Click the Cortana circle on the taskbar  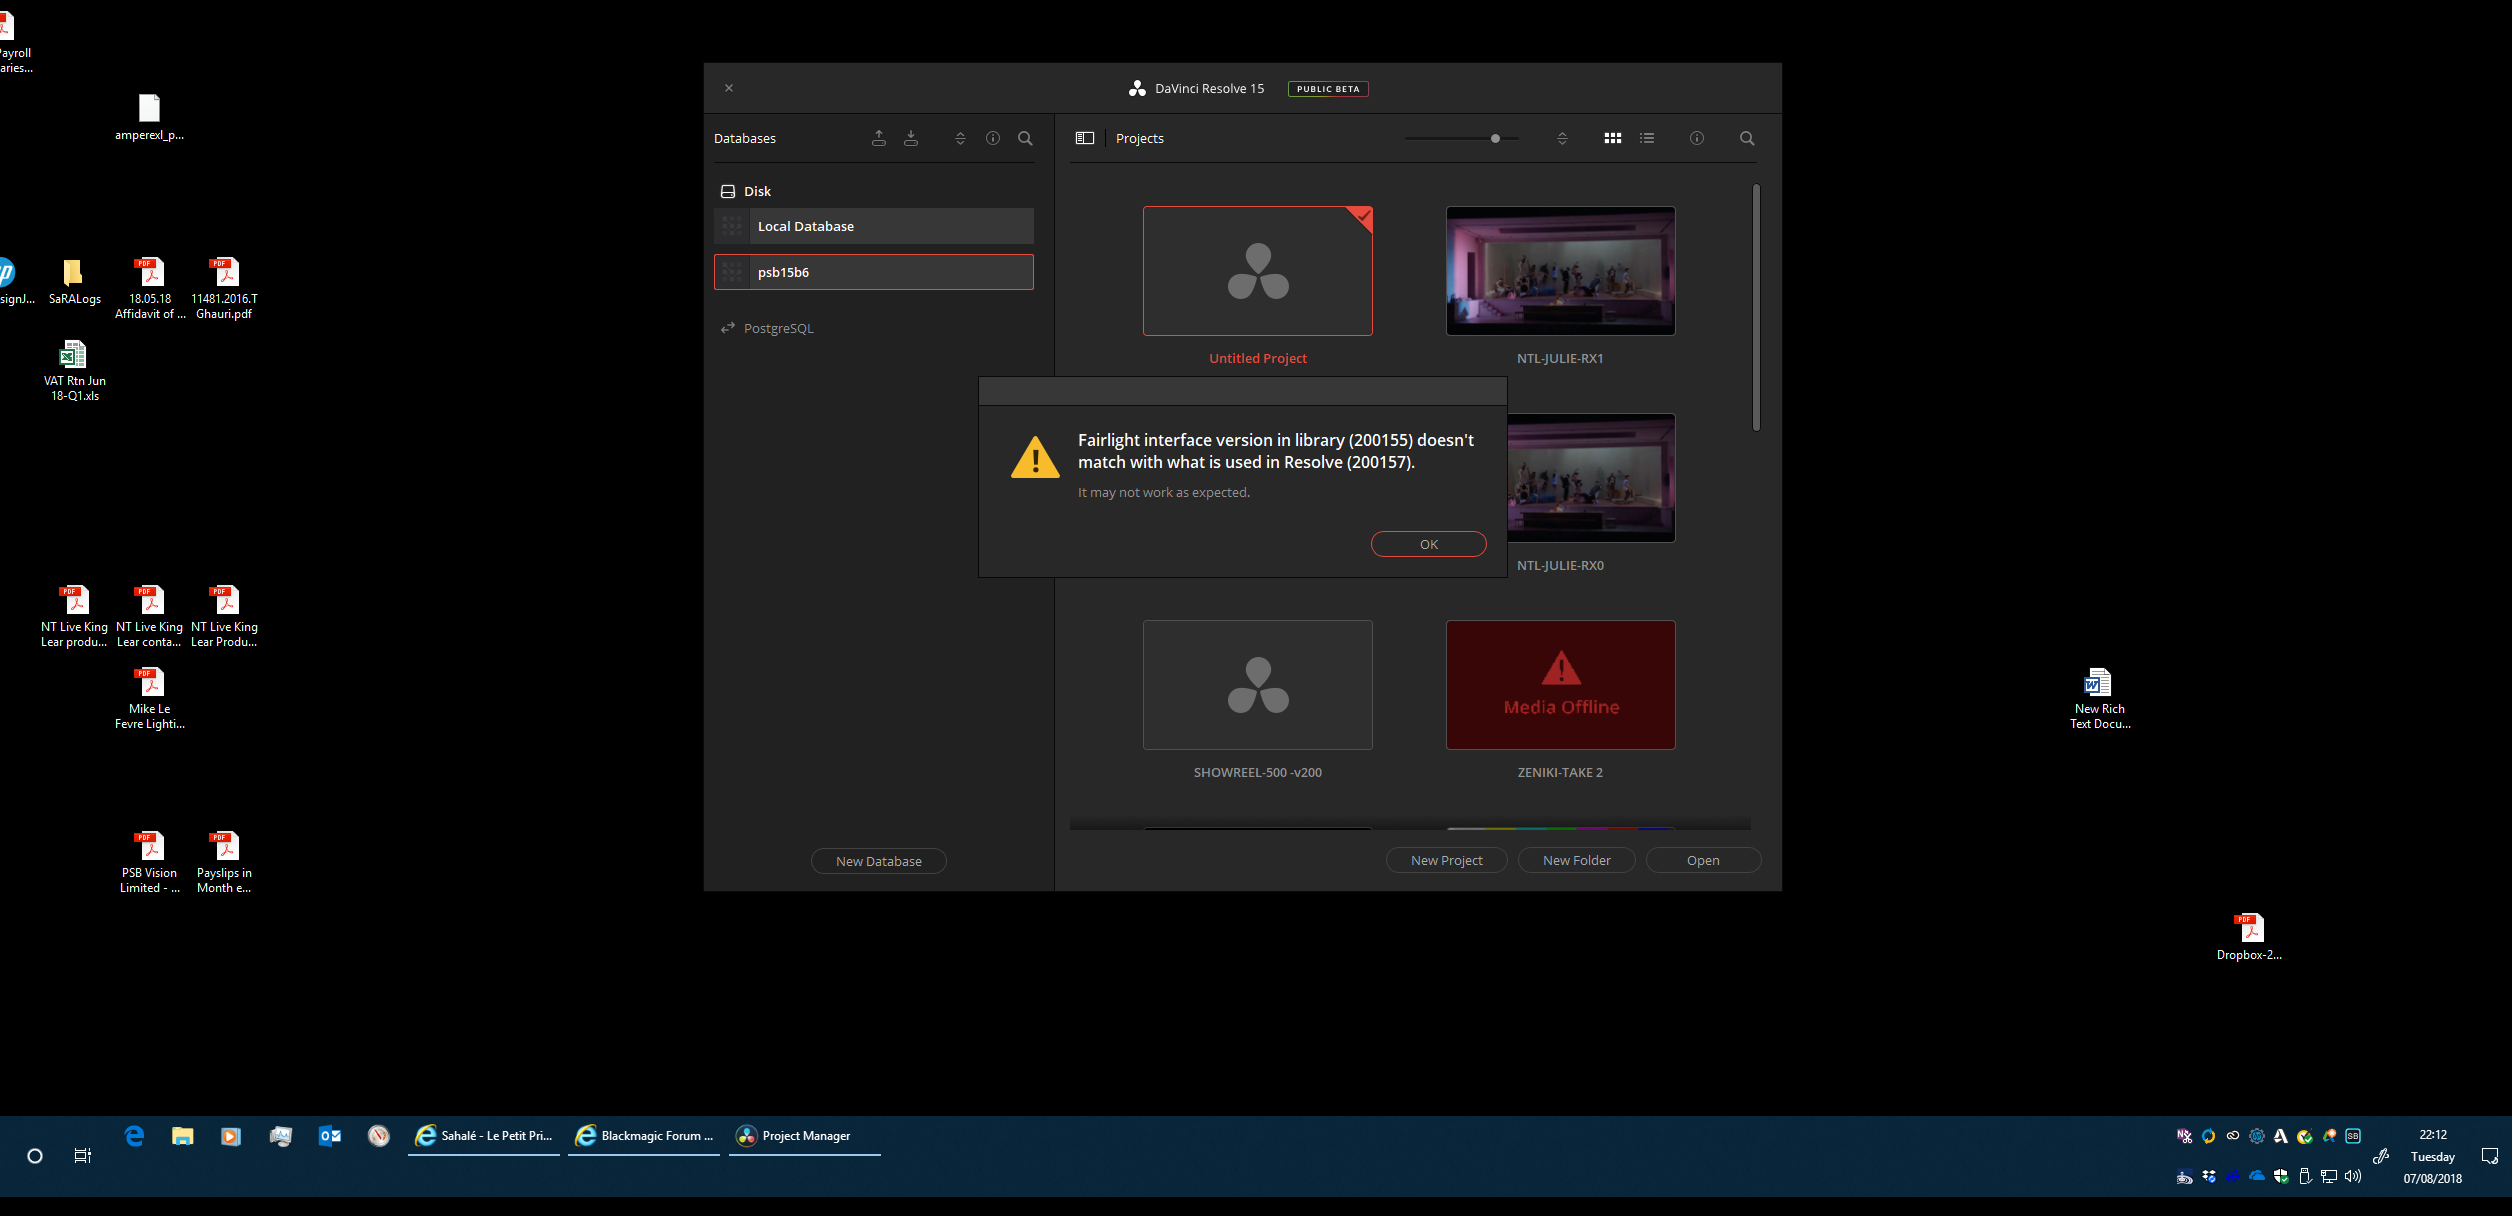coord(35,1156)
